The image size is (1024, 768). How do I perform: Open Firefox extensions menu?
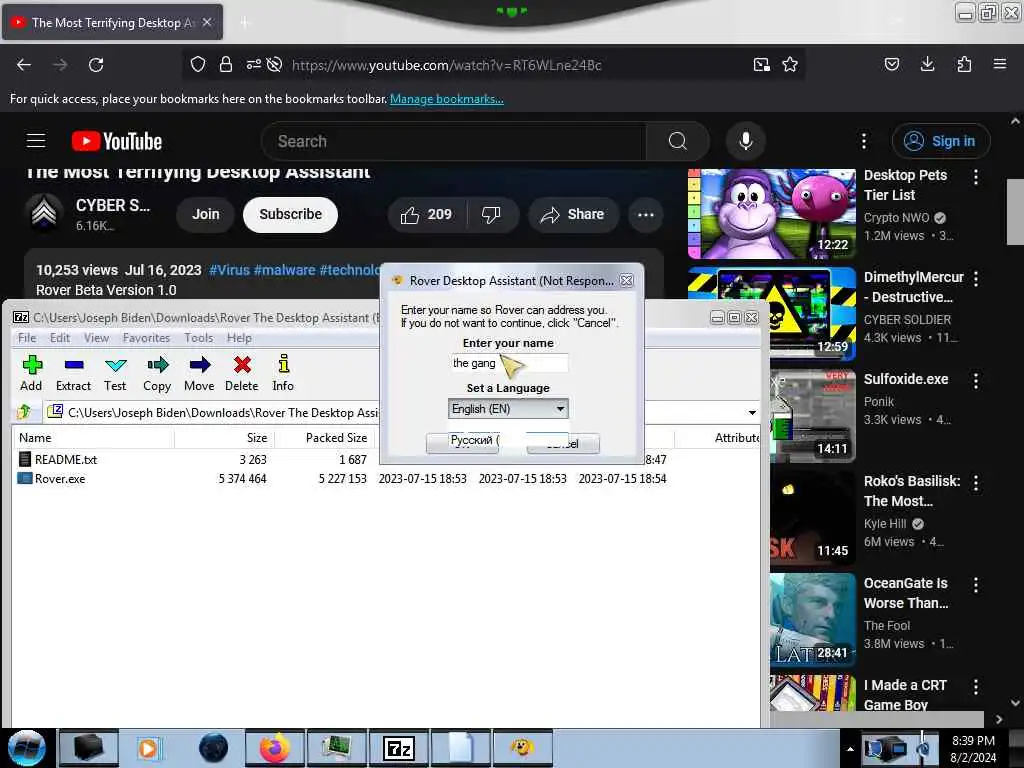pyautogui.click(x=964, y=64)
